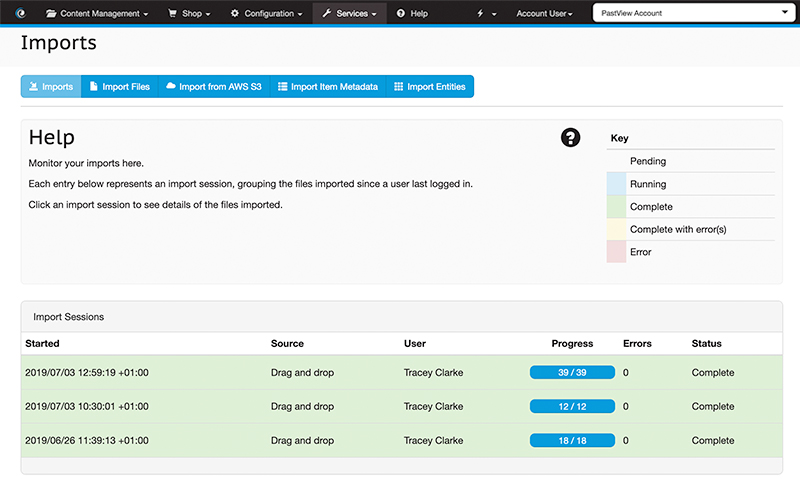
Task: Click Complete status in the 39 / 39 row
Action: (x=713, y=372)
